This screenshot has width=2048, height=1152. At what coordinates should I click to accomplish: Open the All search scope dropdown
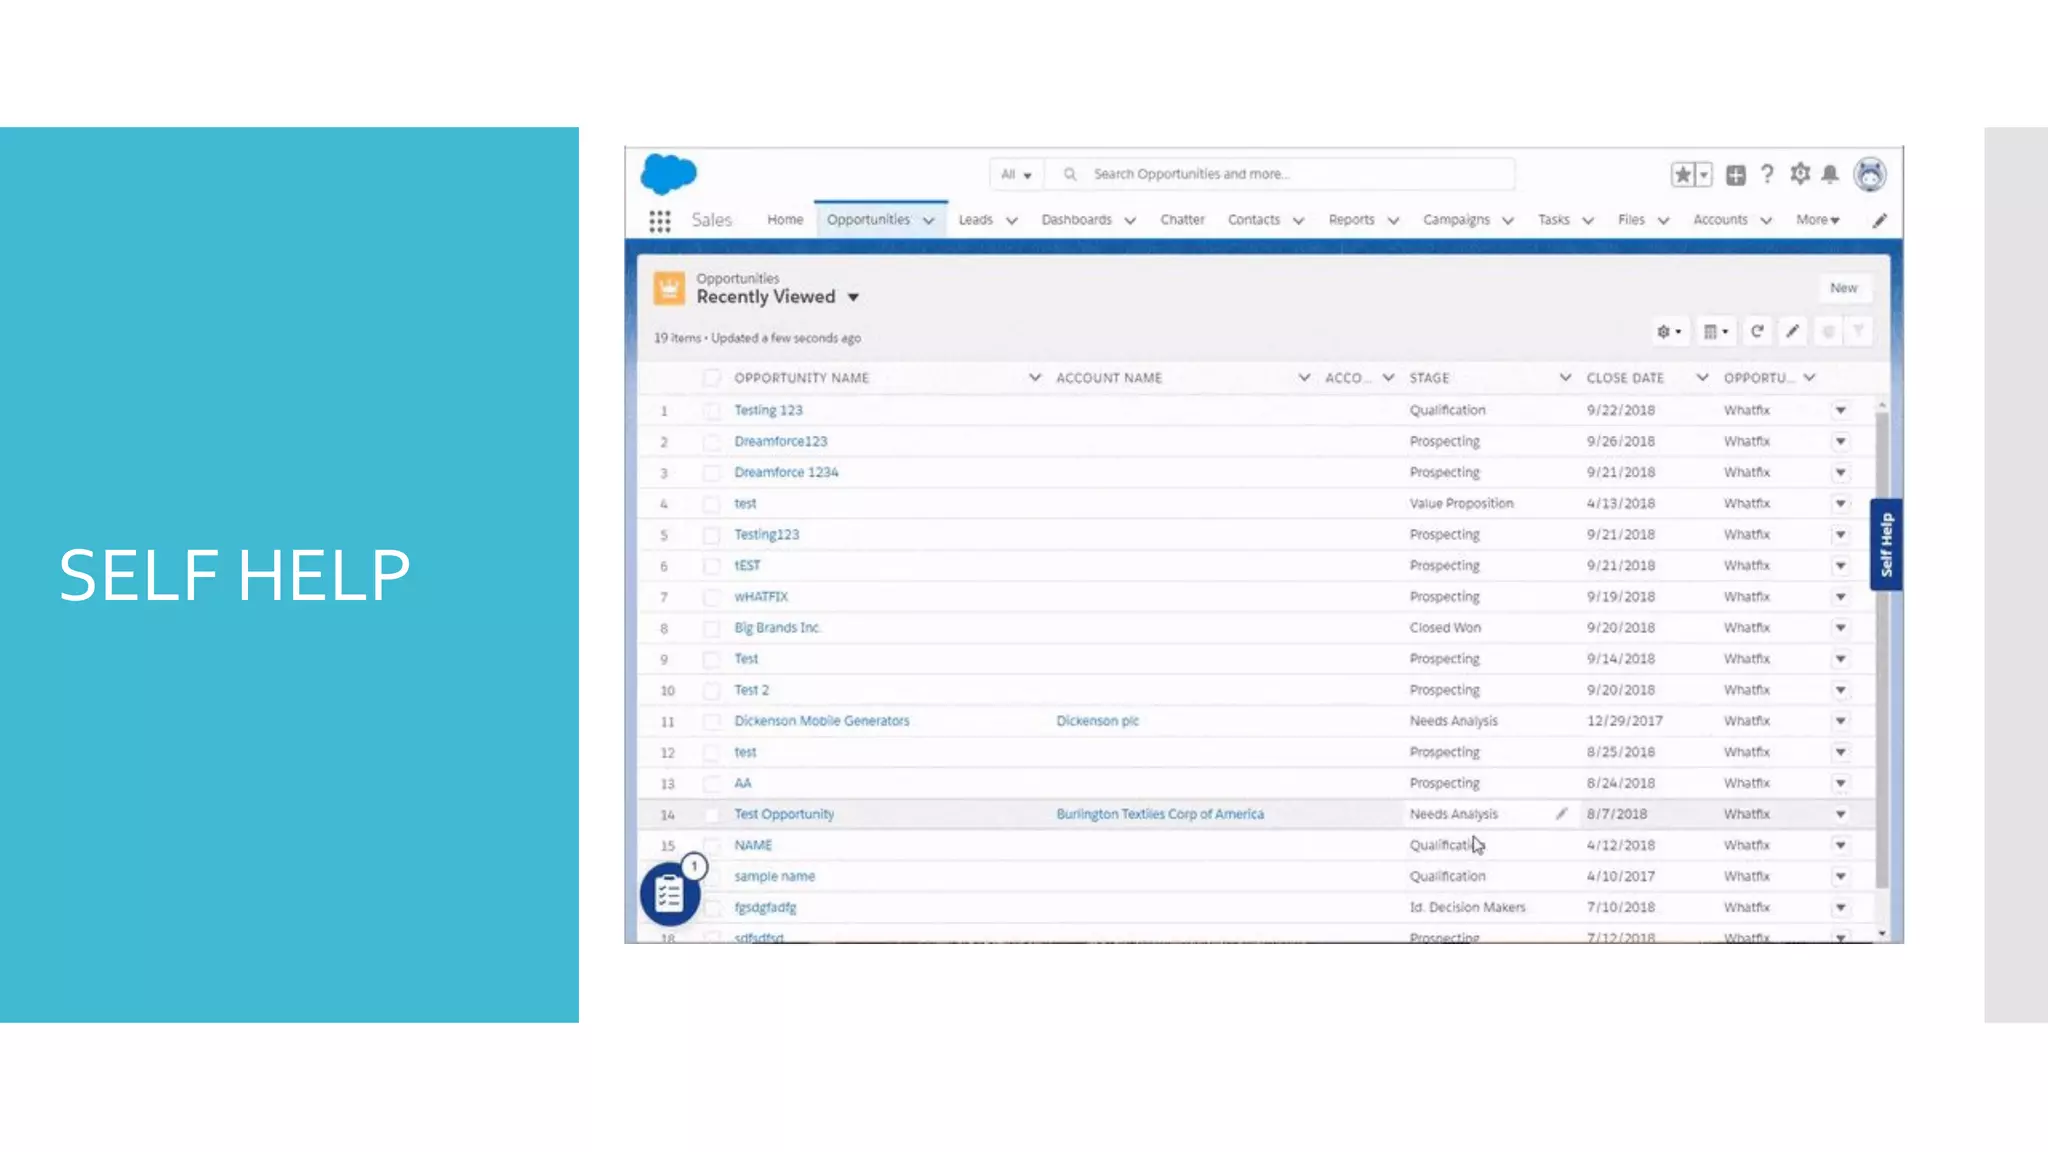click(1016, 174)
